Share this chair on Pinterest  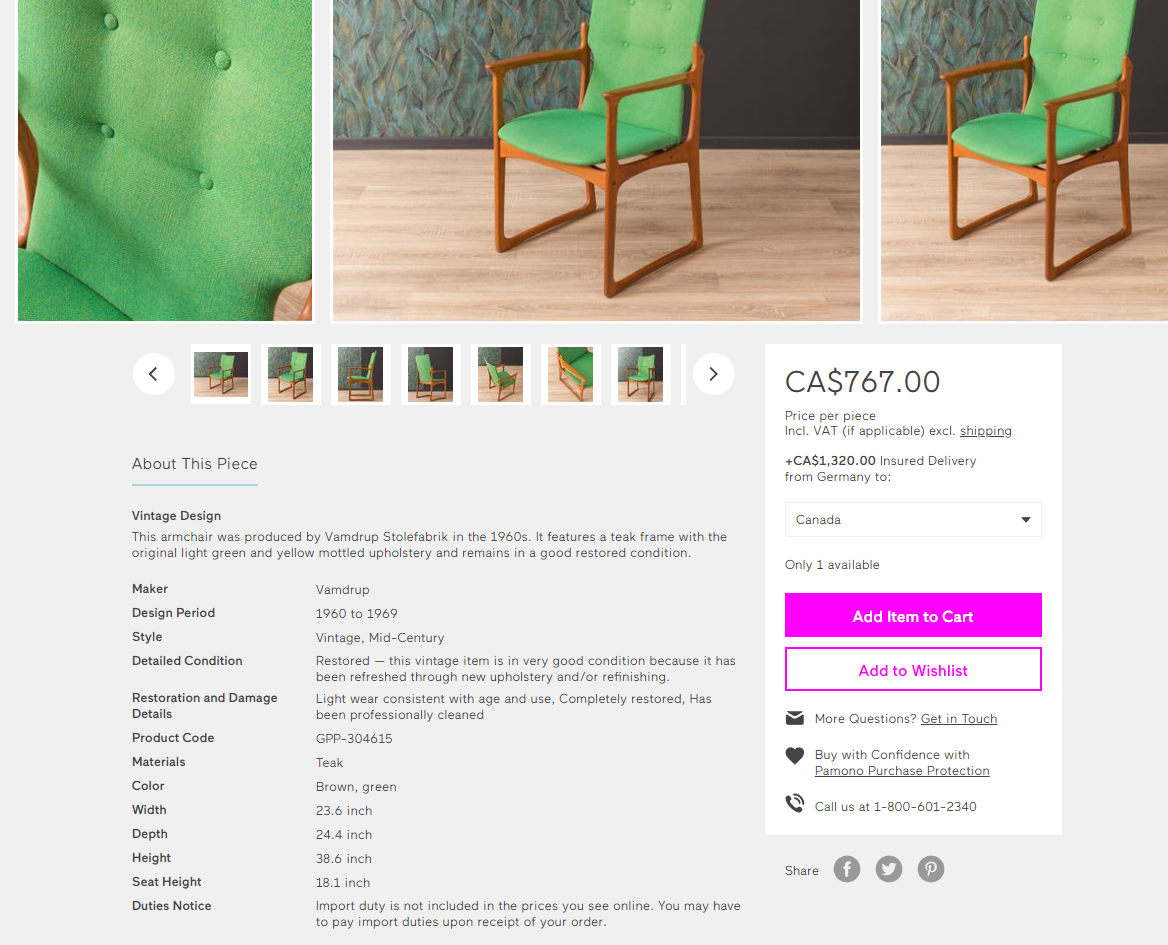click(x=930, y=869)
